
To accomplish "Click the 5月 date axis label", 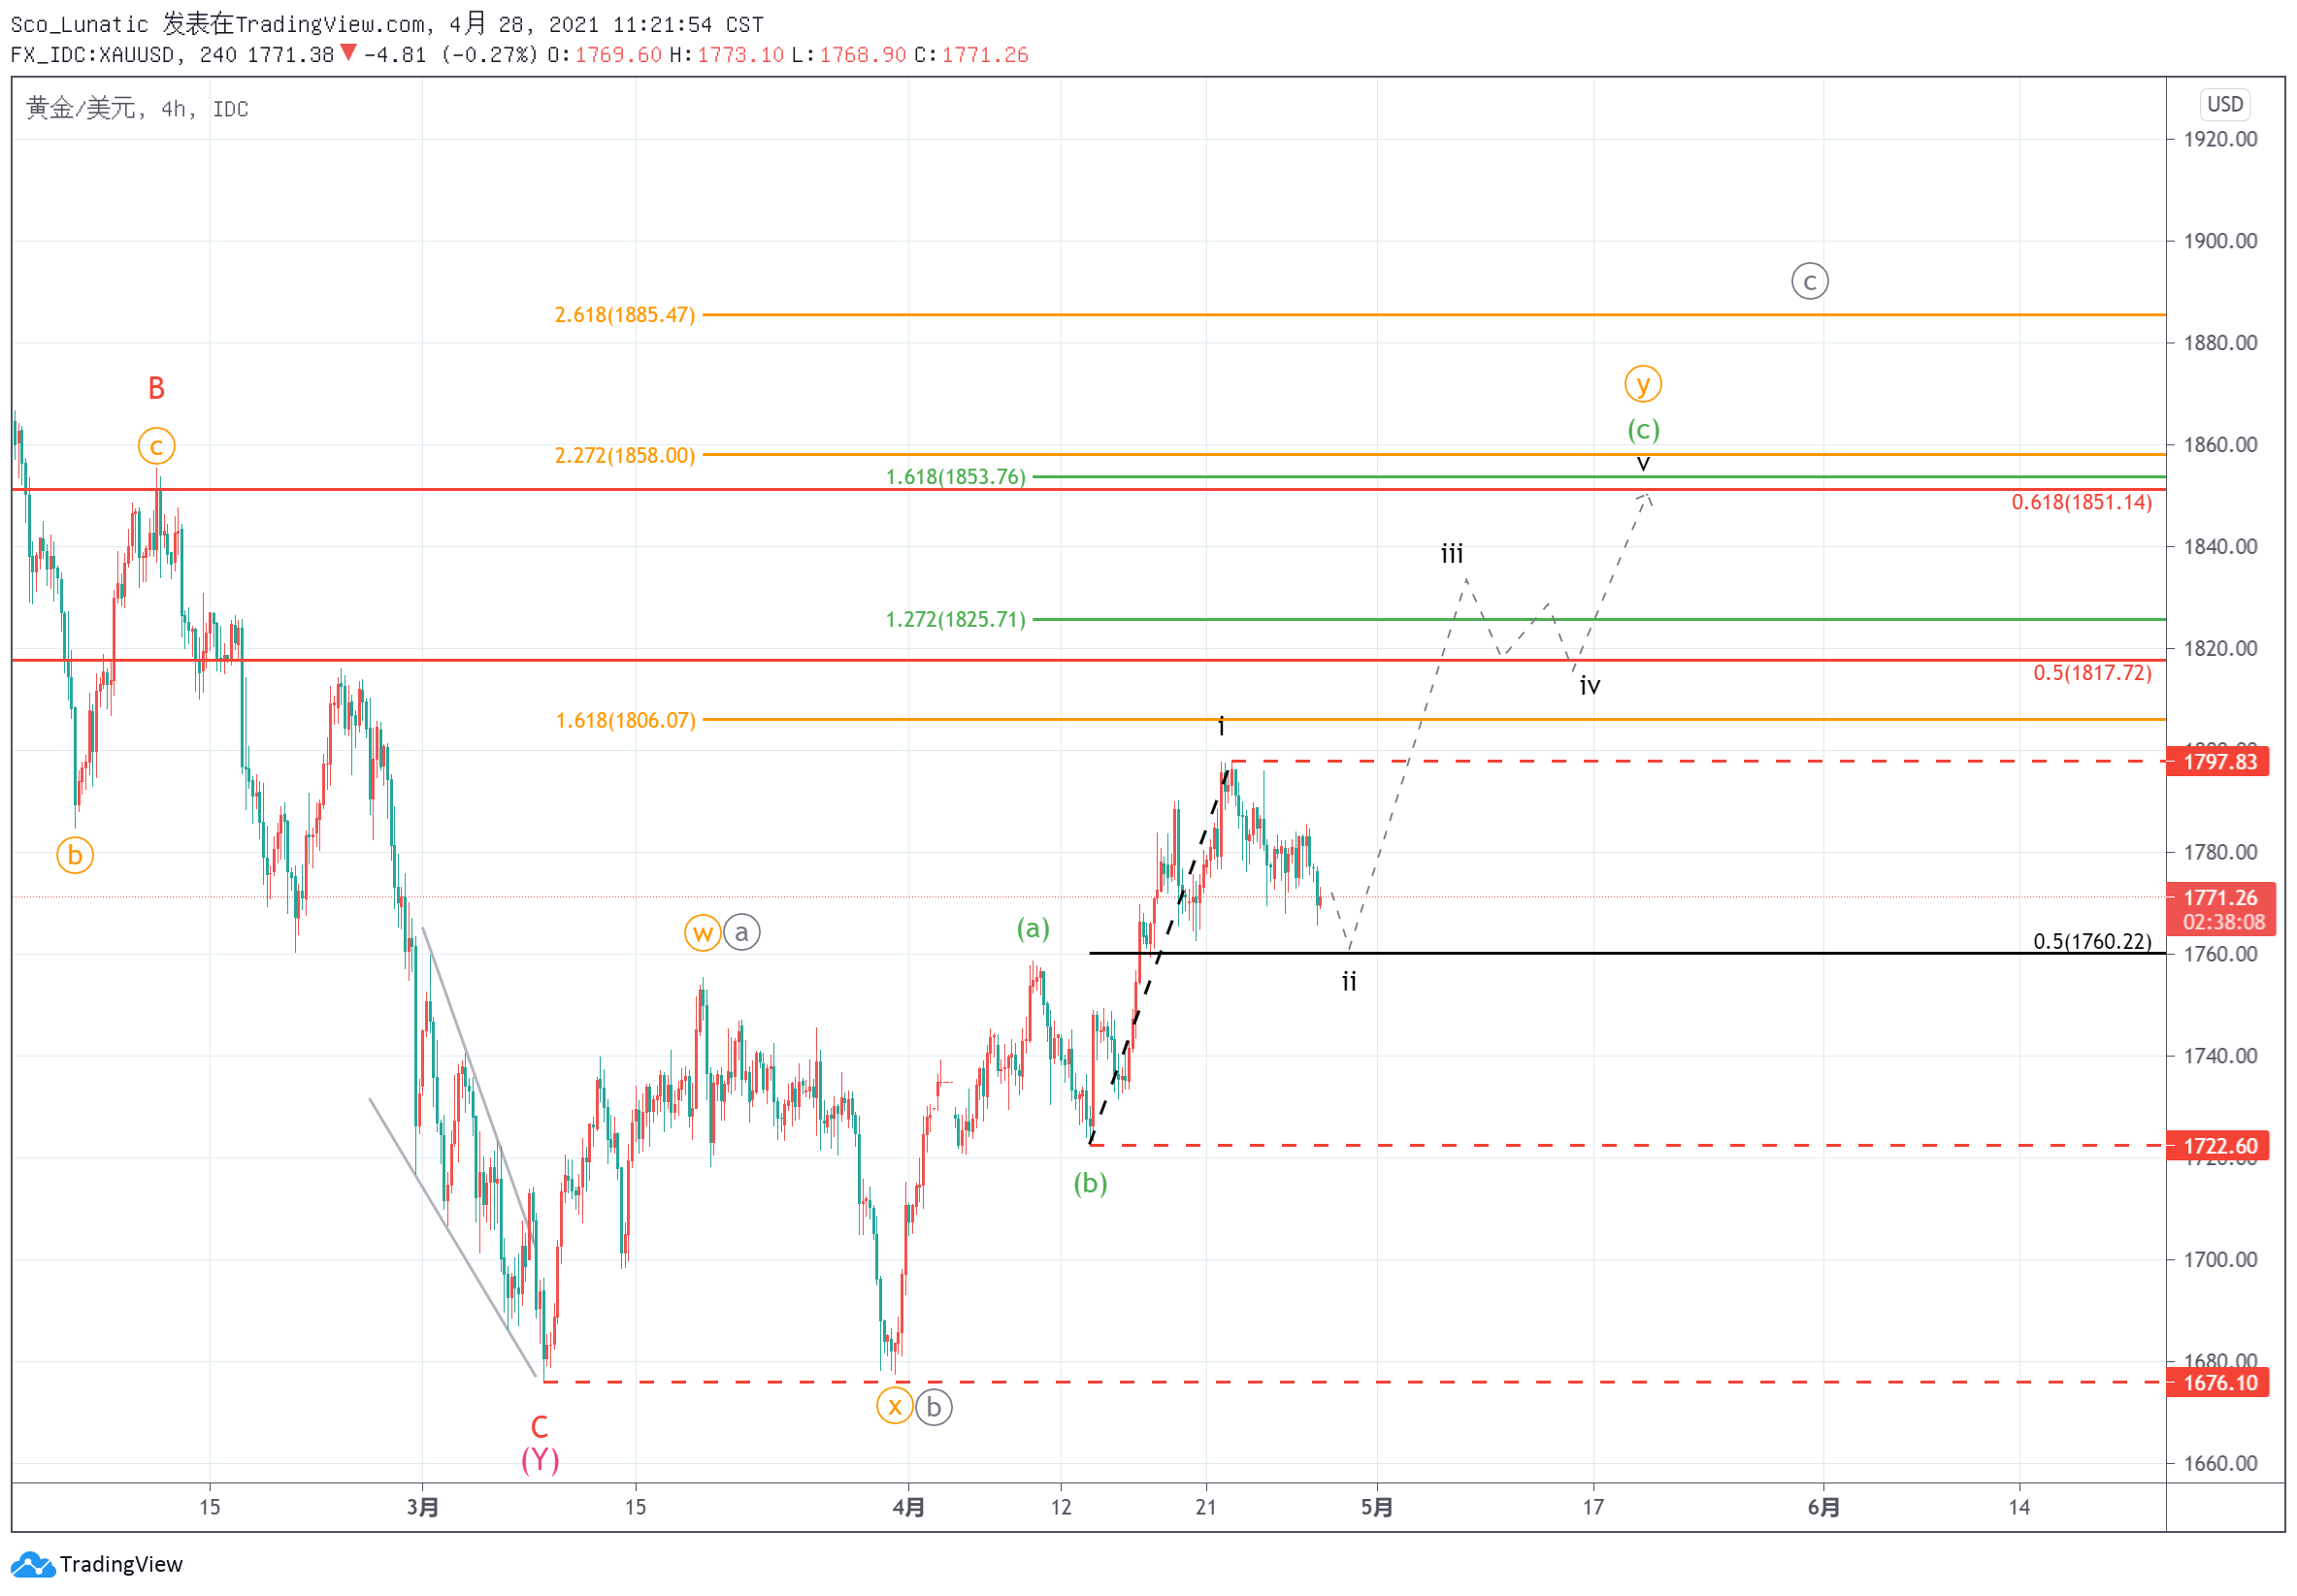I will pos(1377,1507).
